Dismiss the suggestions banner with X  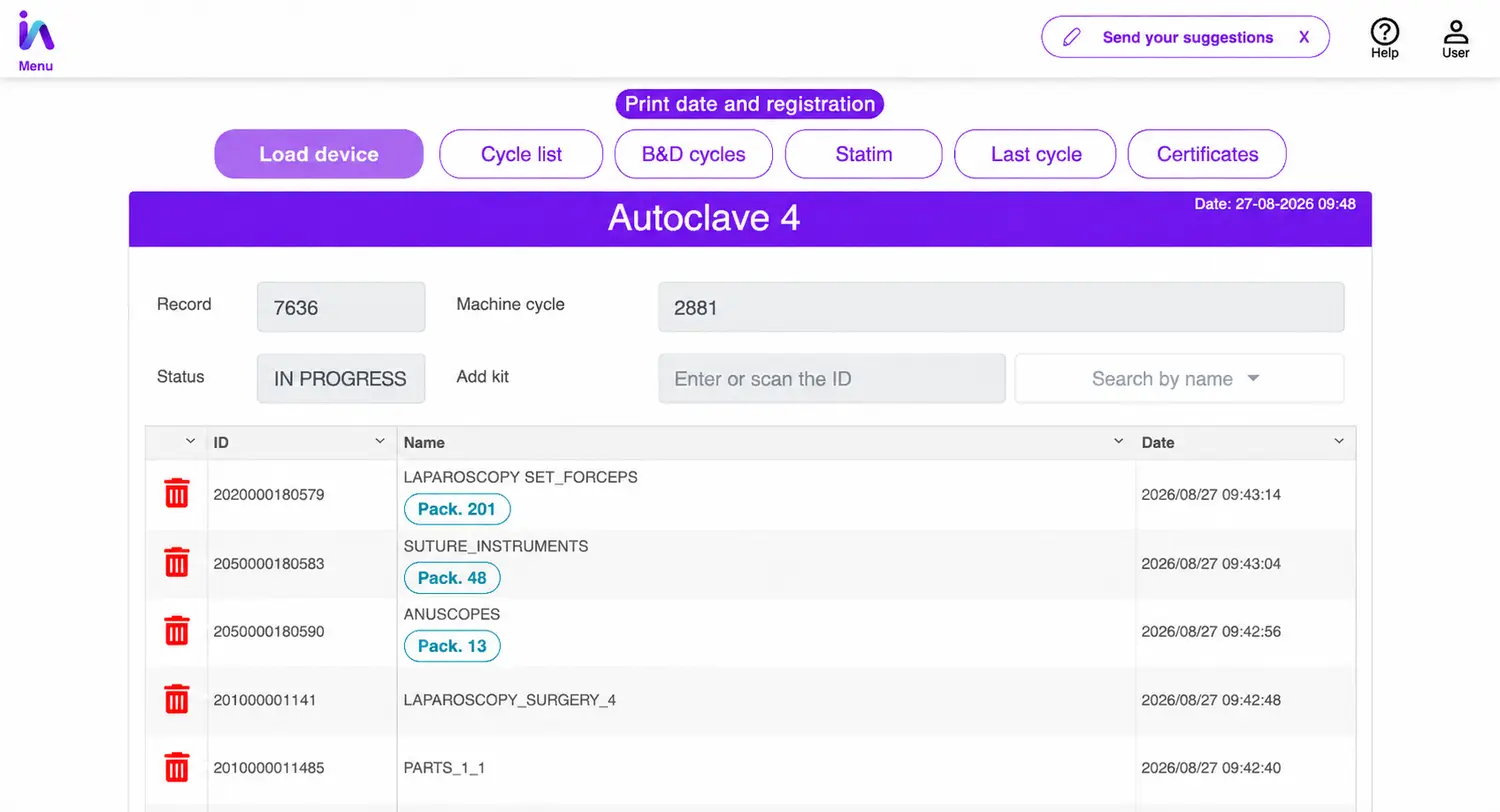point(1304,38)
